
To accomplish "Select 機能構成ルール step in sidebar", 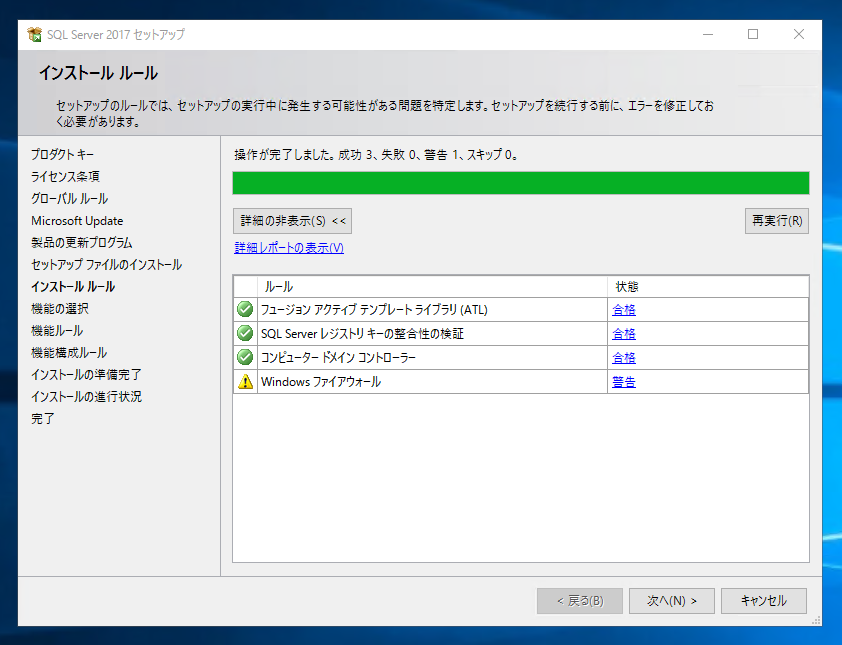I will pyautogui.click(x=69, y=353).
